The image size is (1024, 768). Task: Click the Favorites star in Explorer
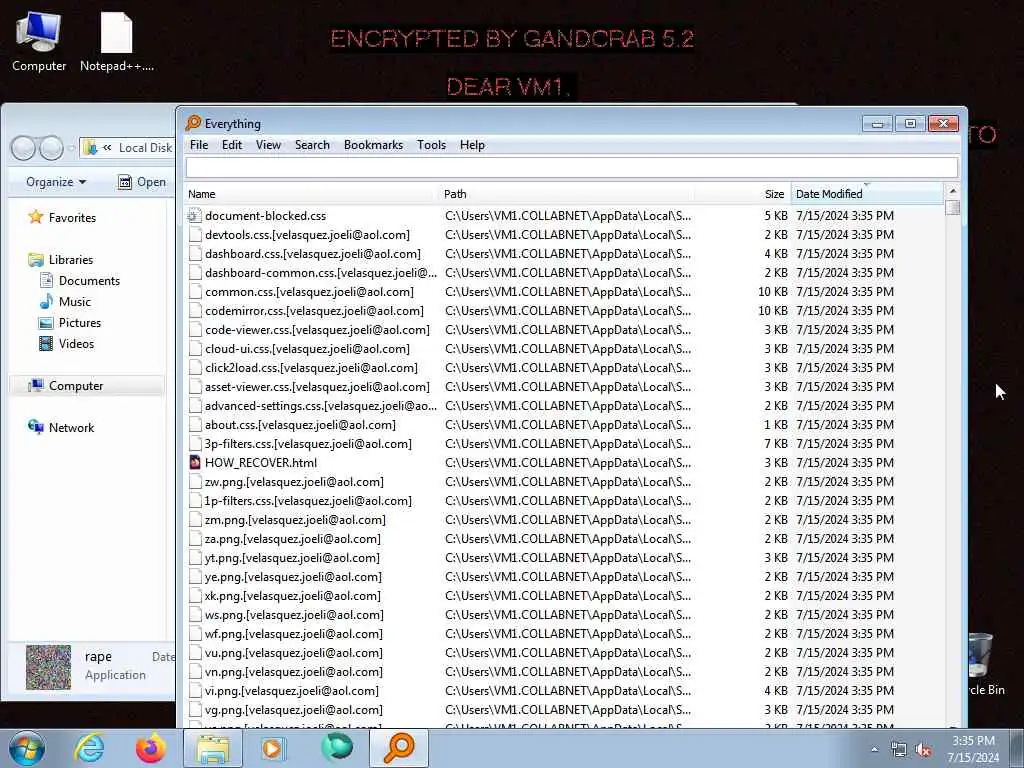coord(36,217)
